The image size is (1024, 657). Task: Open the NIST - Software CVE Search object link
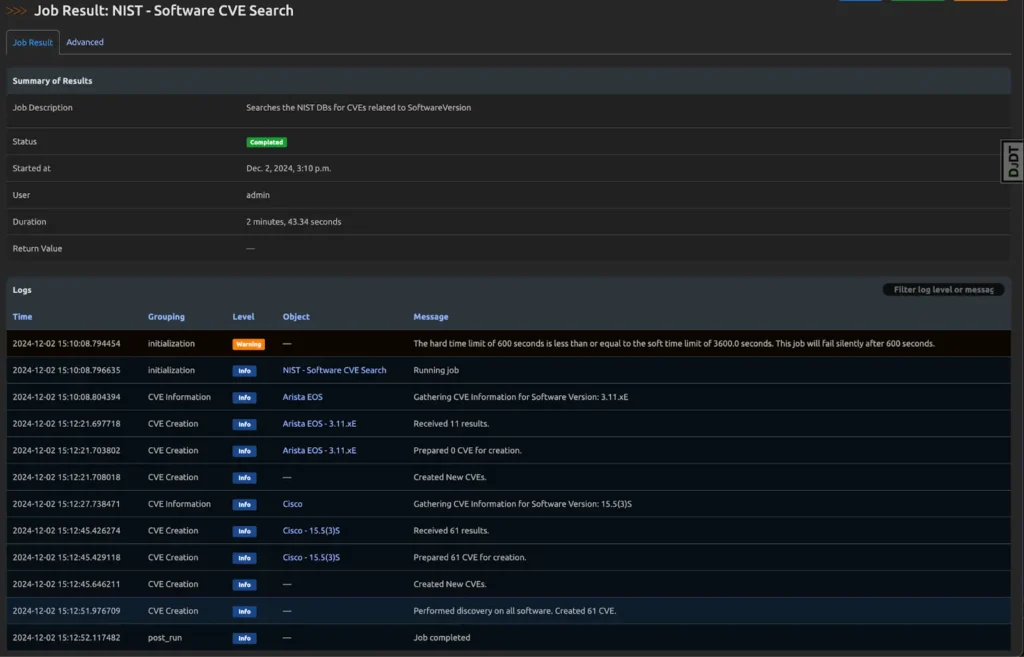point(334,371)
